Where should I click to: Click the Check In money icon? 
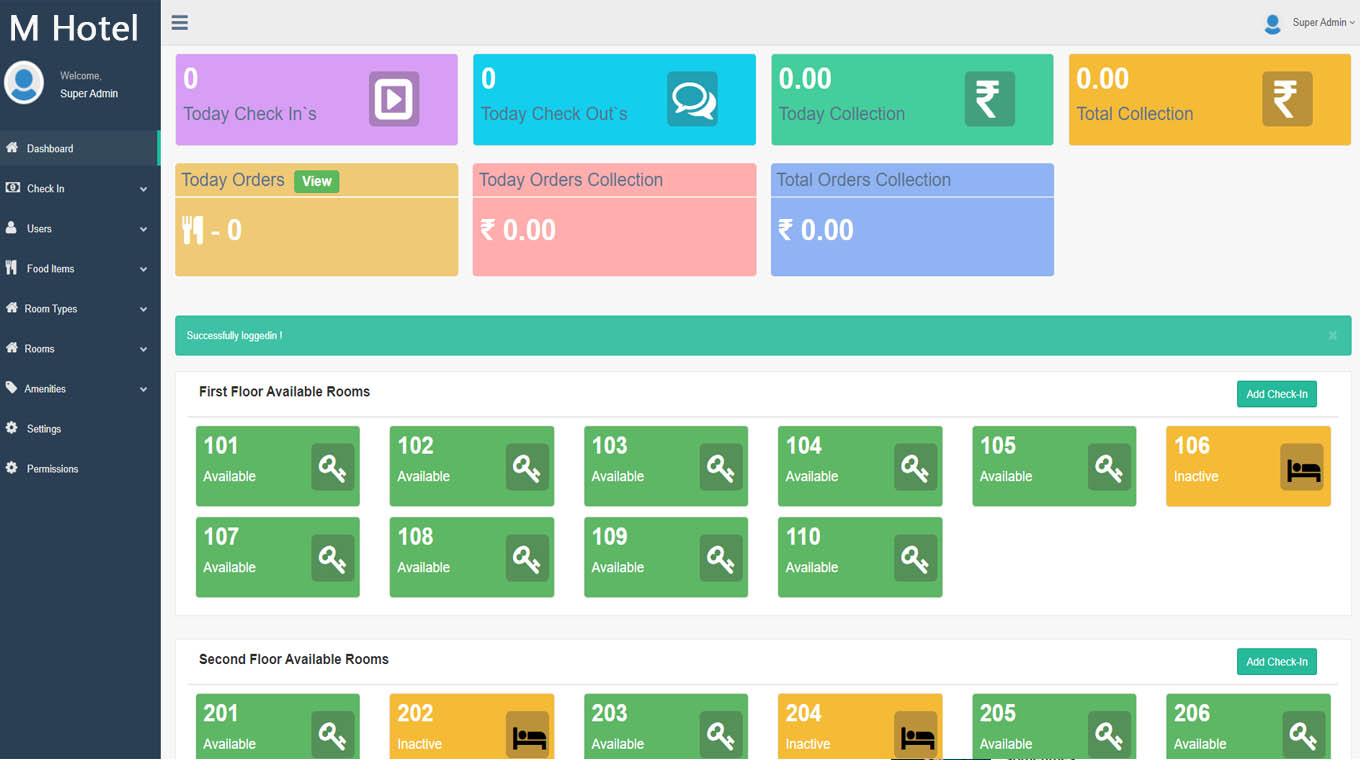[12, 188]
